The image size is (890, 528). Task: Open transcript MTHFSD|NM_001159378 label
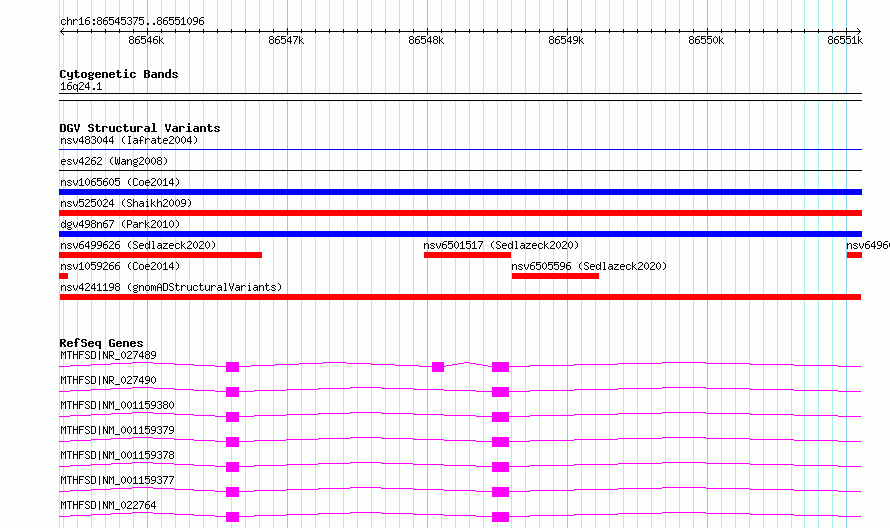117,455
